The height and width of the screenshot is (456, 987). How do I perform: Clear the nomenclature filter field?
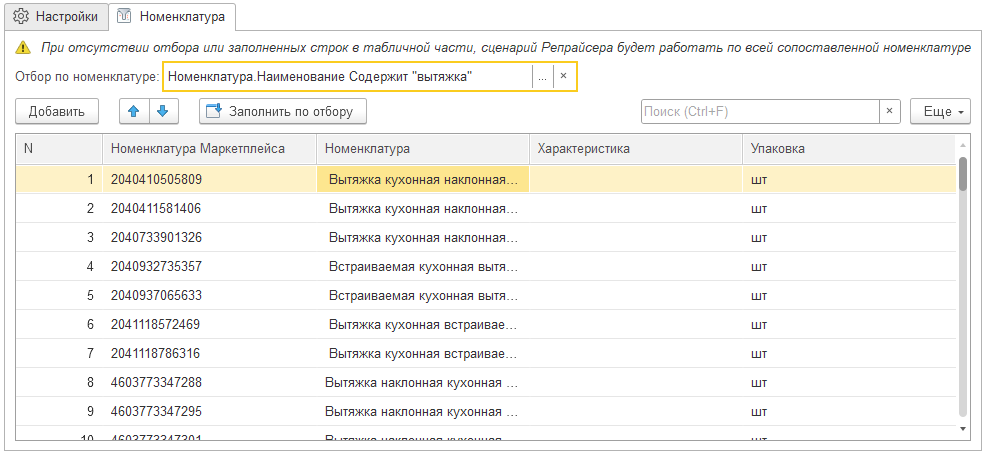coord(564,77)
